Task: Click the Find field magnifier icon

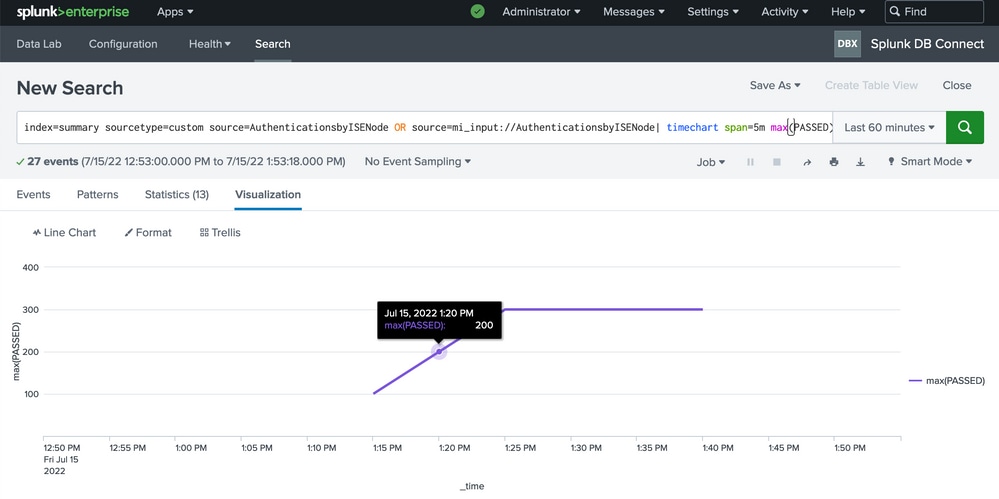Action: [895, 11]
